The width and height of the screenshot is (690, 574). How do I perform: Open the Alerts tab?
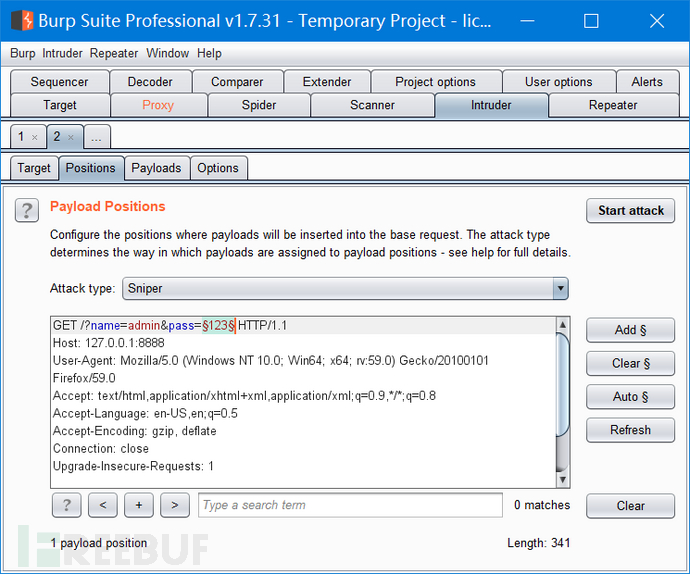point(647,81)
